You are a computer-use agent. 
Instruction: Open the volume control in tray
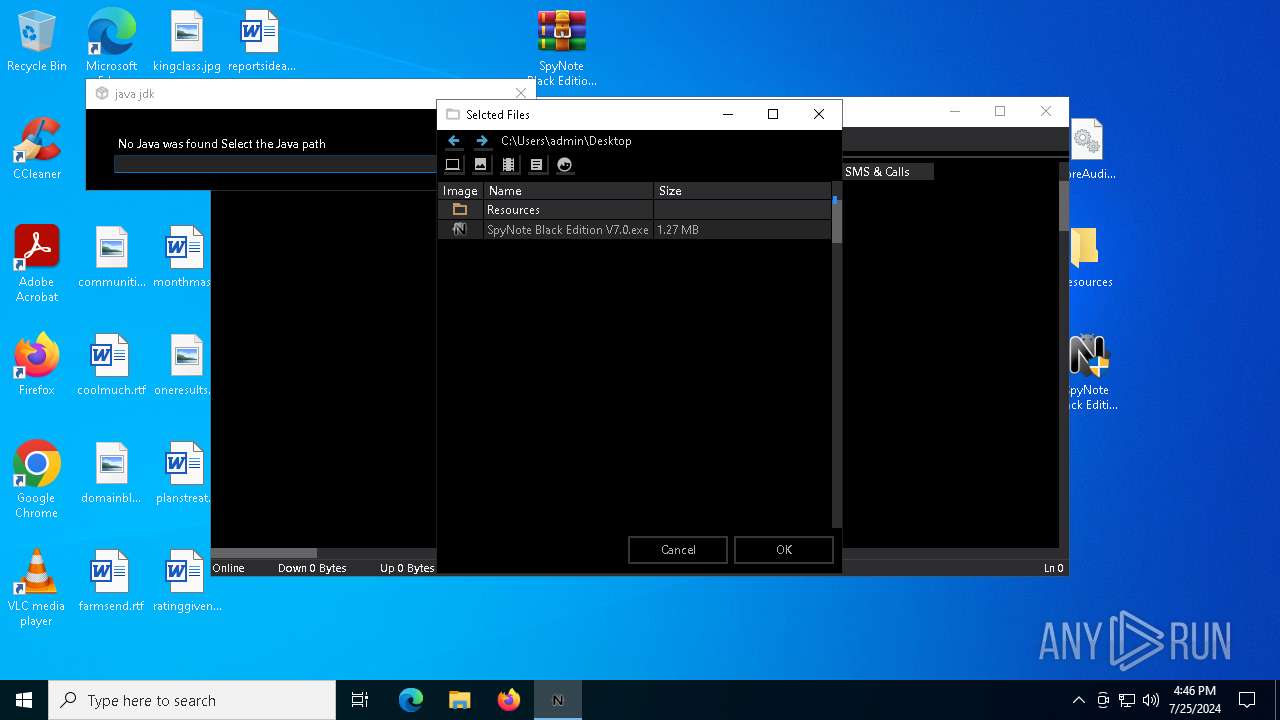point(1151,700)
